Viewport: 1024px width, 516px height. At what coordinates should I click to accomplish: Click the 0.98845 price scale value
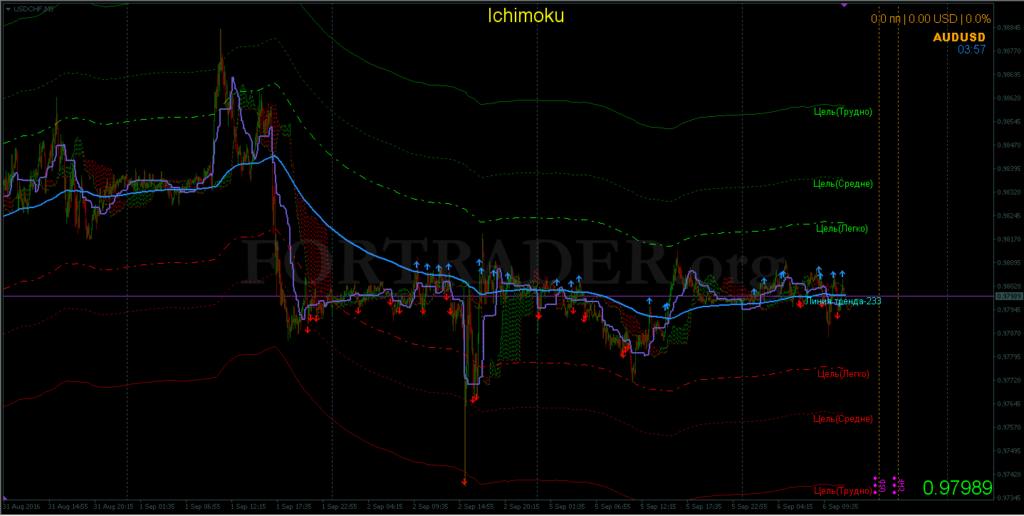point(1009,27)
